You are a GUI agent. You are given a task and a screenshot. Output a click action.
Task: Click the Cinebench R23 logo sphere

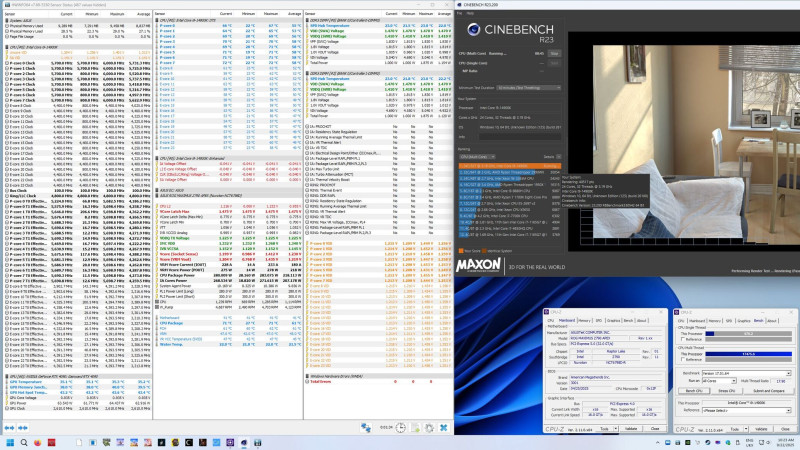(x=473, y=30)
